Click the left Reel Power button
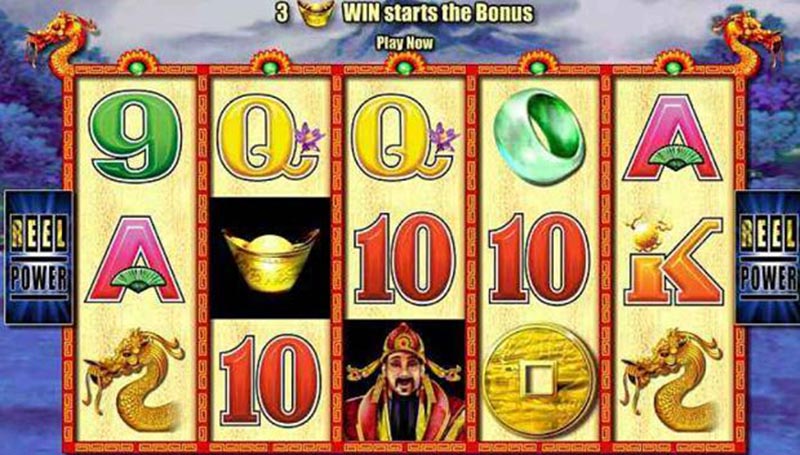800x455 pixels. coord(39,258)
